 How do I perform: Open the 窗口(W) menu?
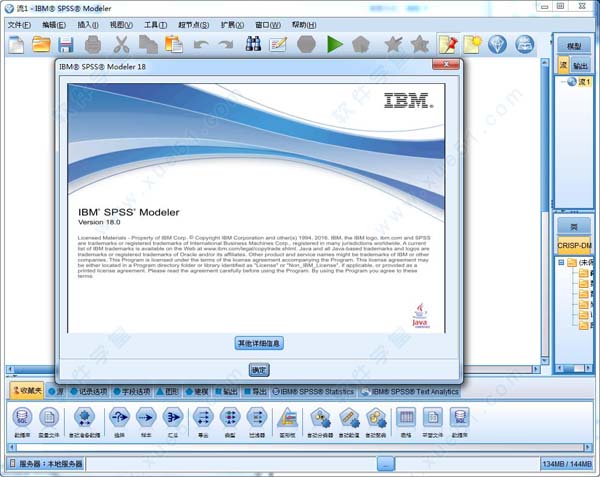pyautogui.click(x=268, y=25)
